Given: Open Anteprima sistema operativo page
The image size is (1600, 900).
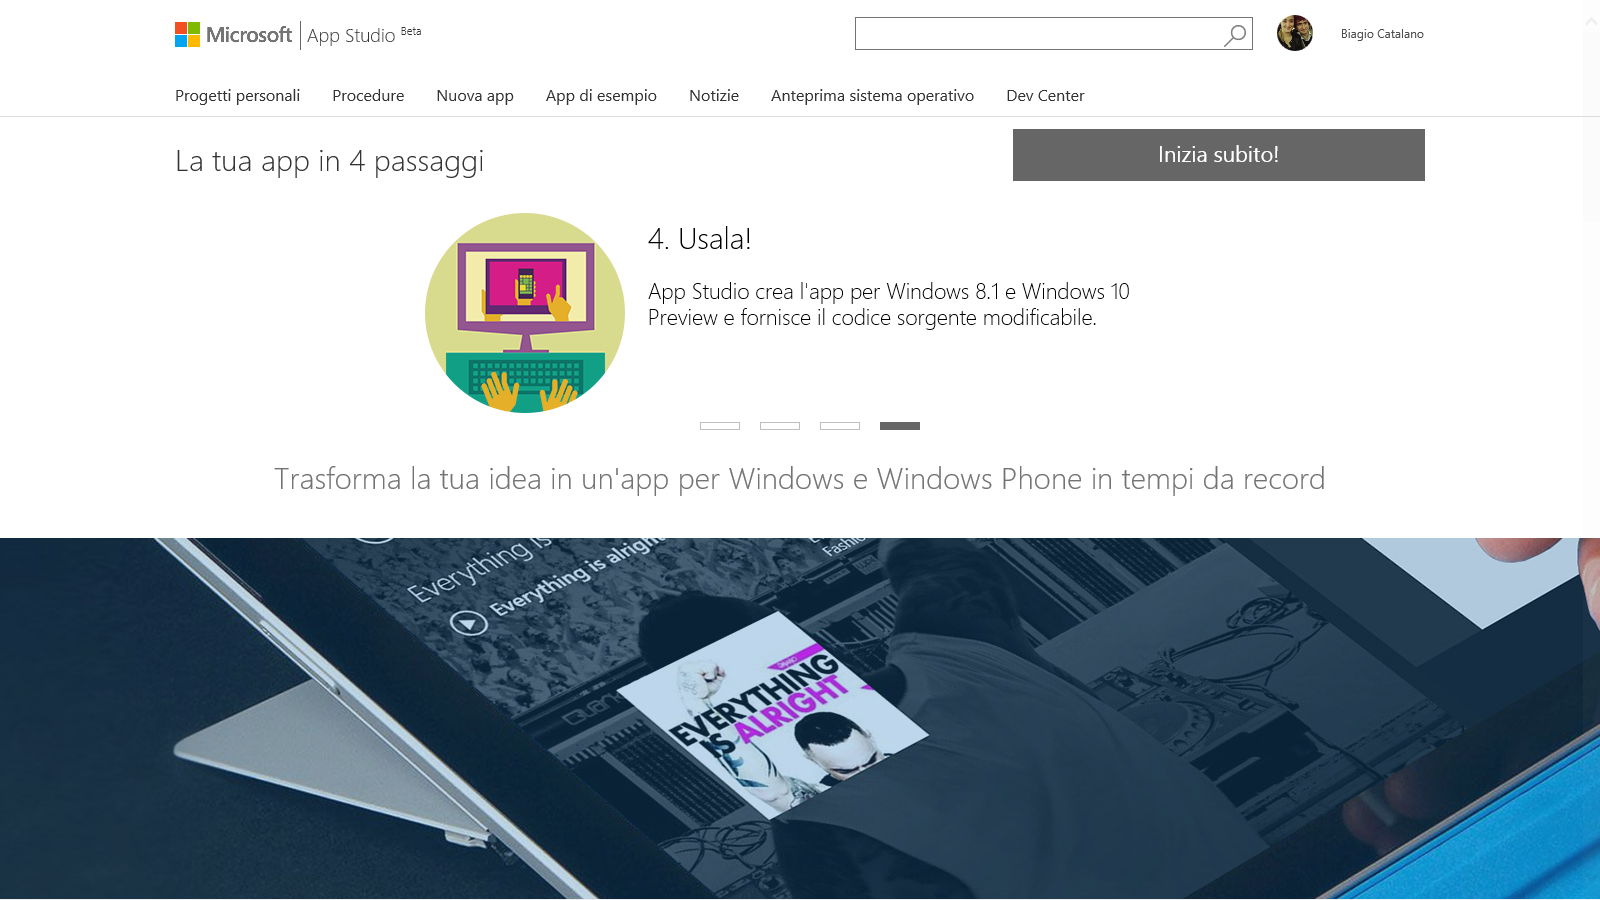Looking at the screenshot, I should (872, 96).
